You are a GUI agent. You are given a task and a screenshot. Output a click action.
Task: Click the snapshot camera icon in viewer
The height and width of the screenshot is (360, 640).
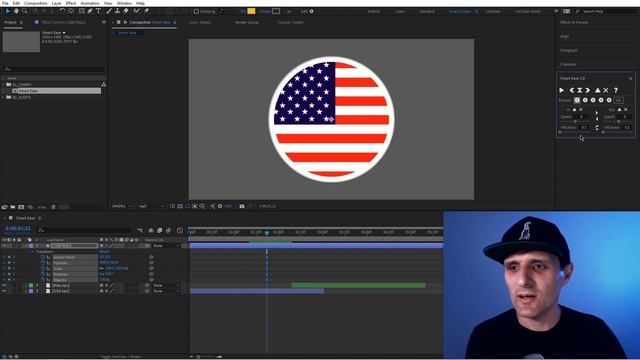pos(242,207)
